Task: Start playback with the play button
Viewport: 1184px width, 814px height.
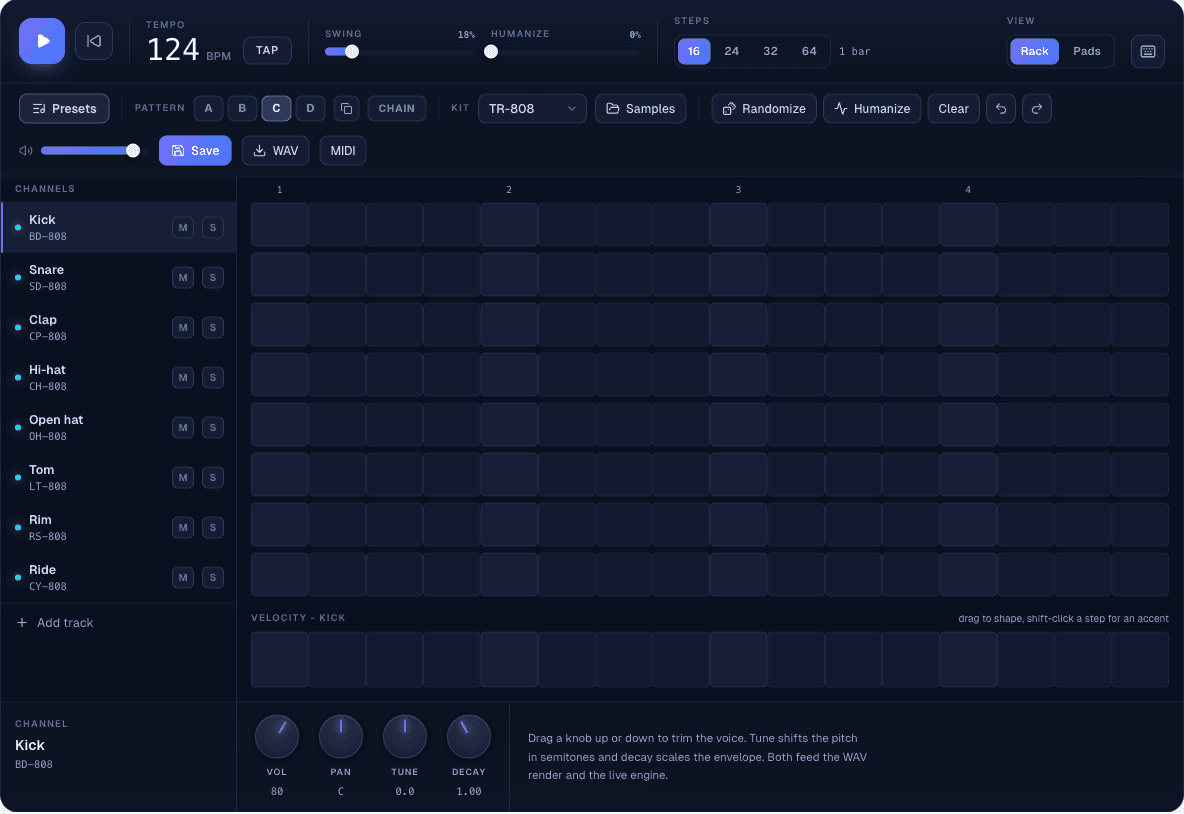Action: pyautogui.click(x=42, y=41)
